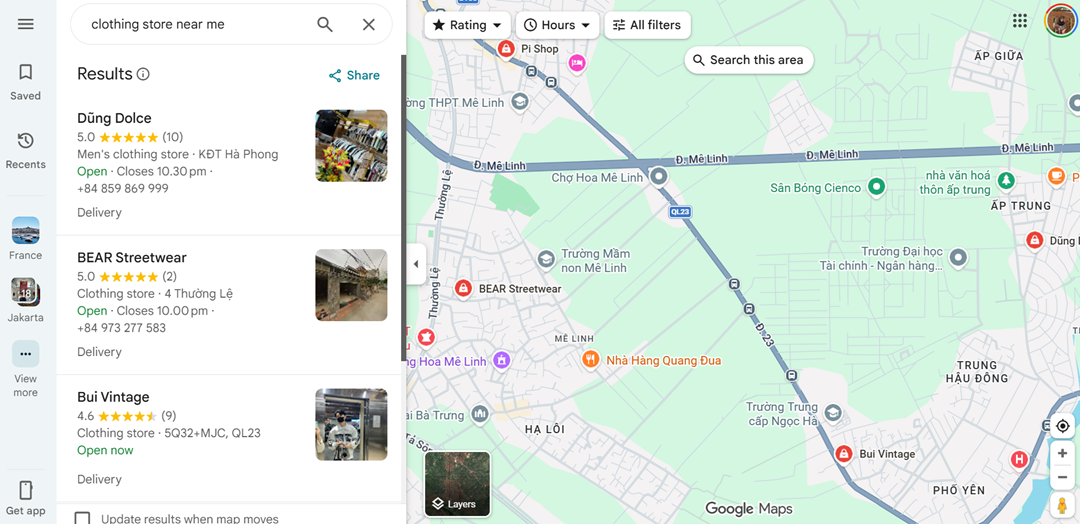Click the orange cafe marker near ẤP TRUNG
1080x524 pixels.
(x=1056, y=176)
